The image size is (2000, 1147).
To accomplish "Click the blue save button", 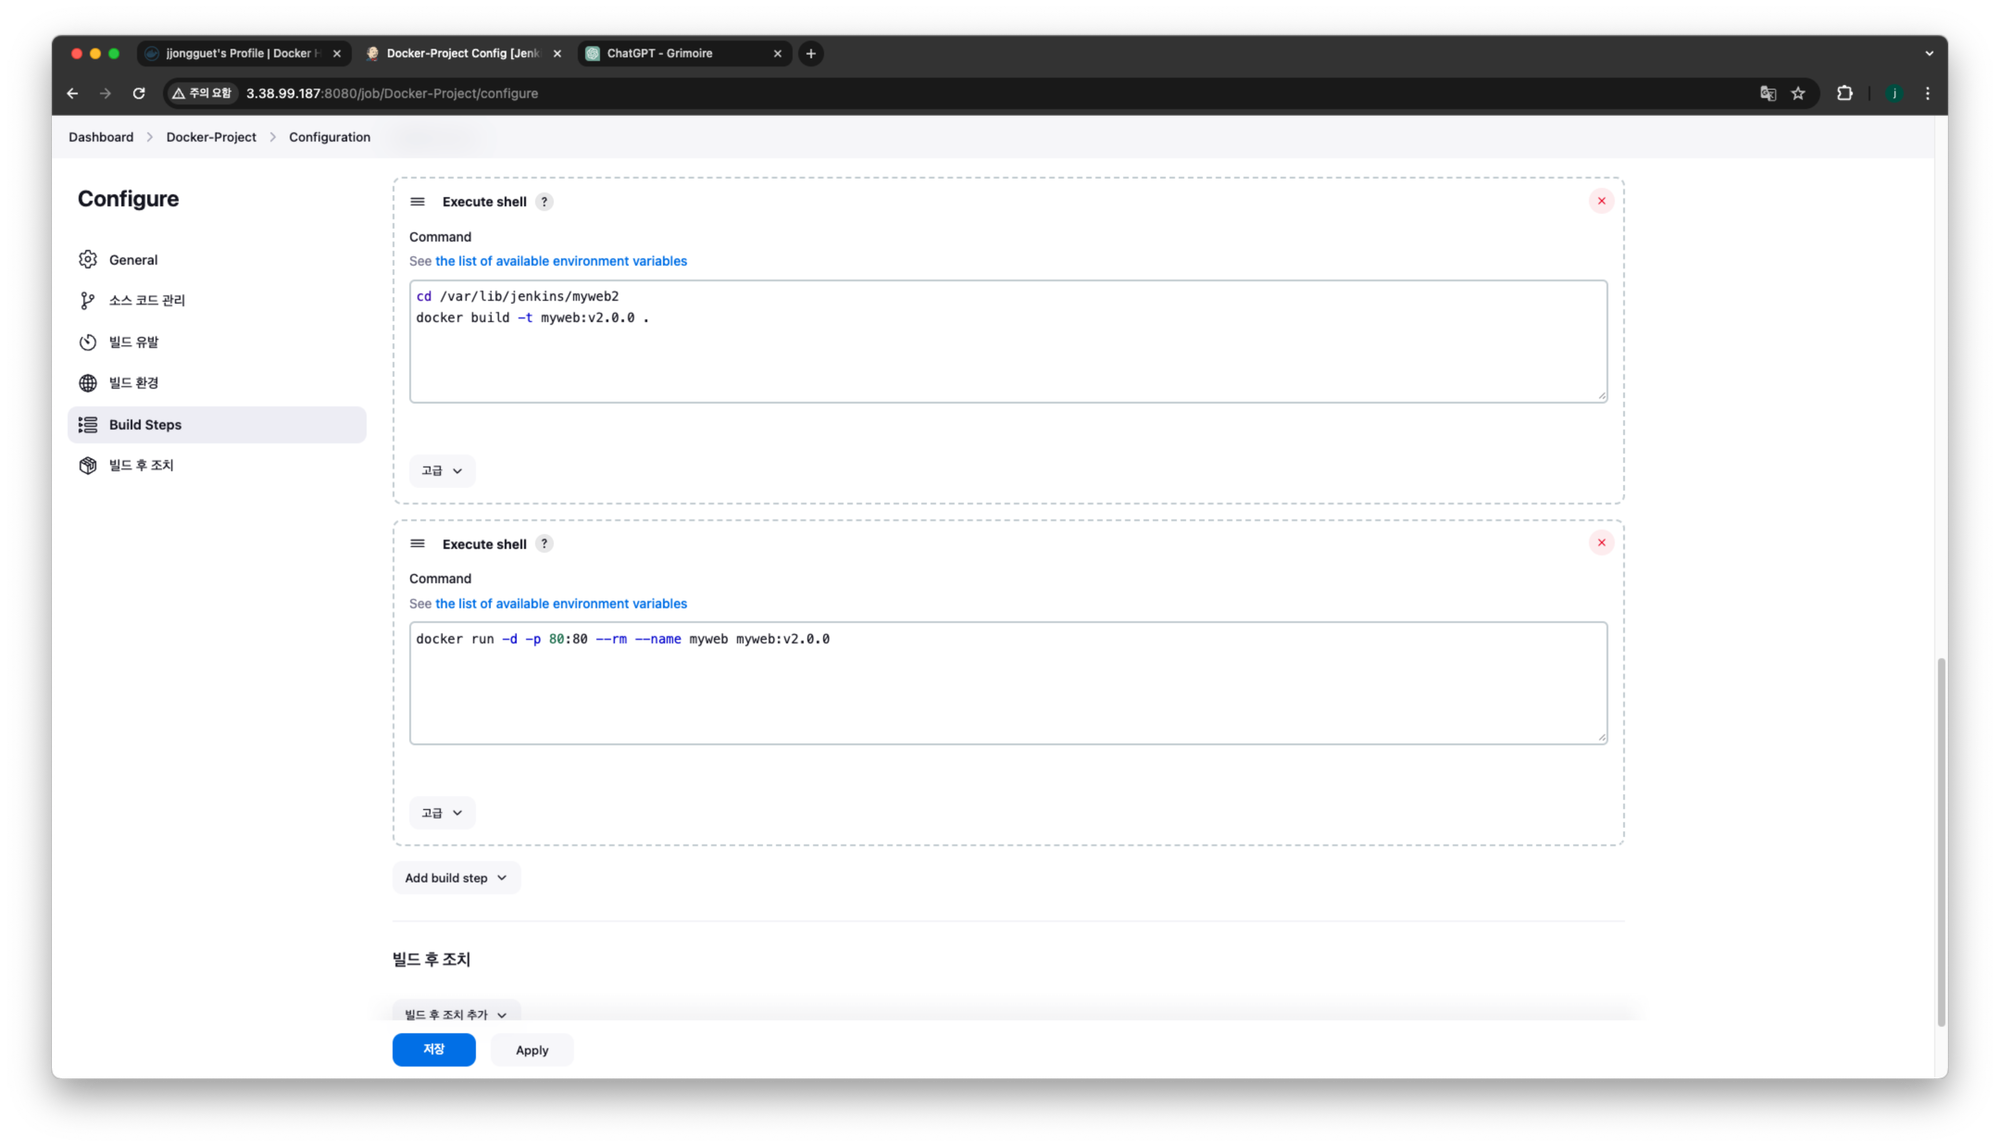I will pos(433,1049).
